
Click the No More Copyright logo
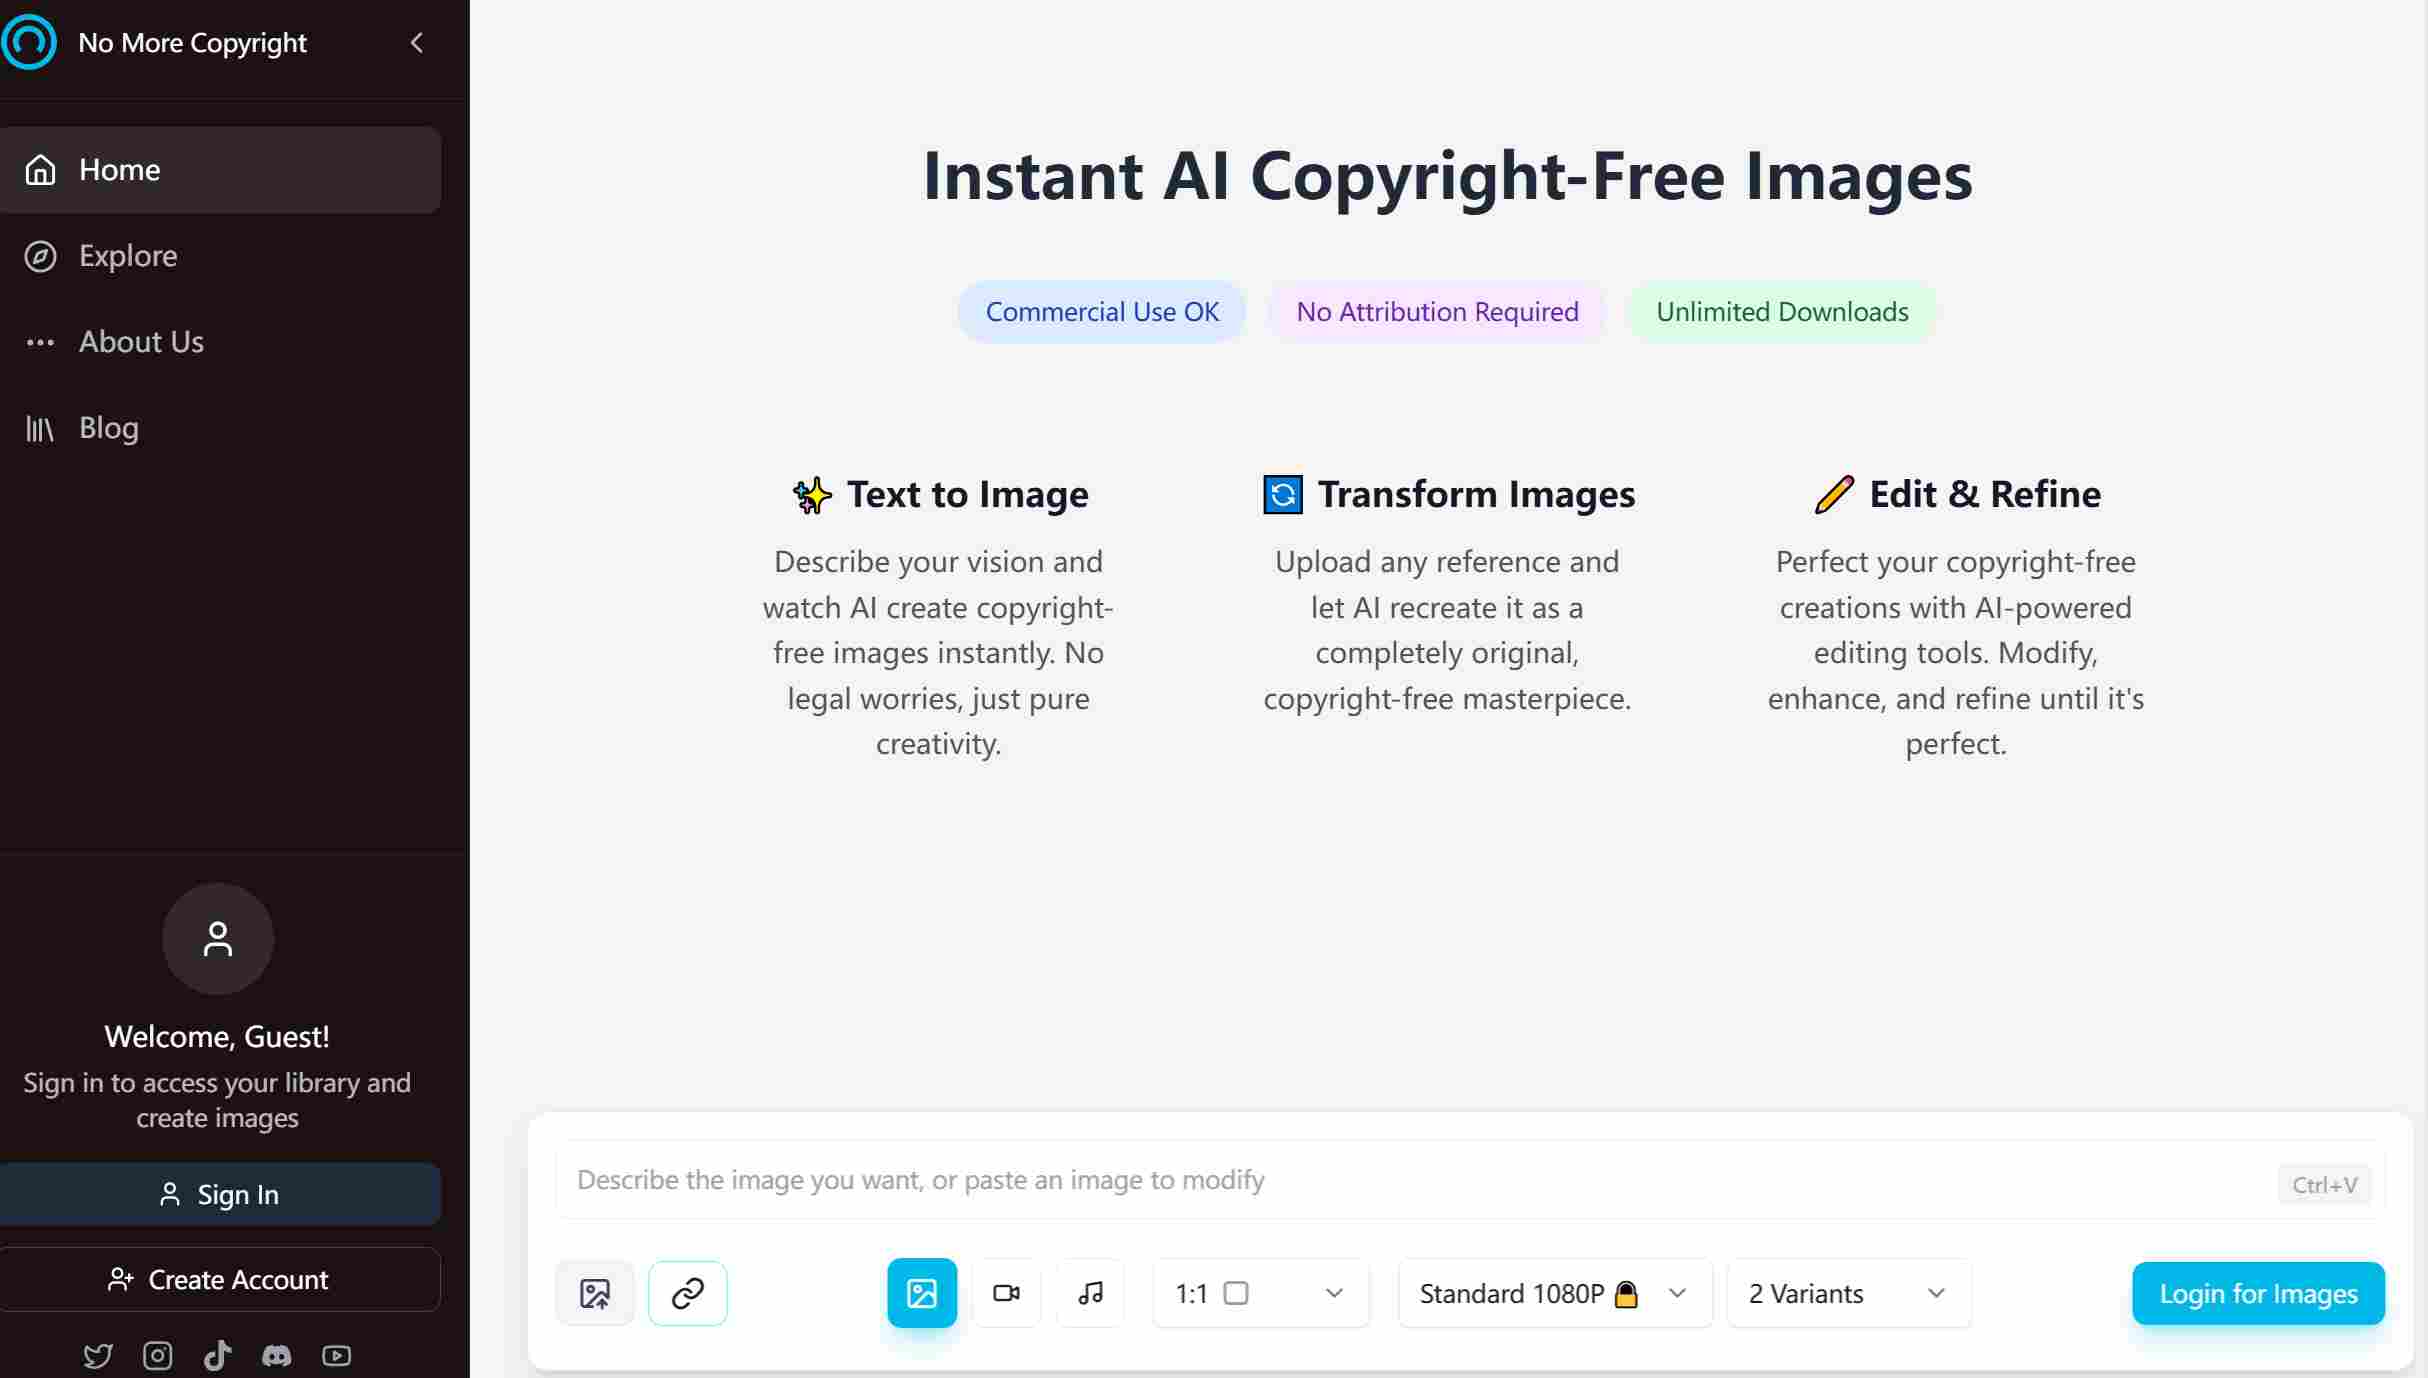(29, 42)
